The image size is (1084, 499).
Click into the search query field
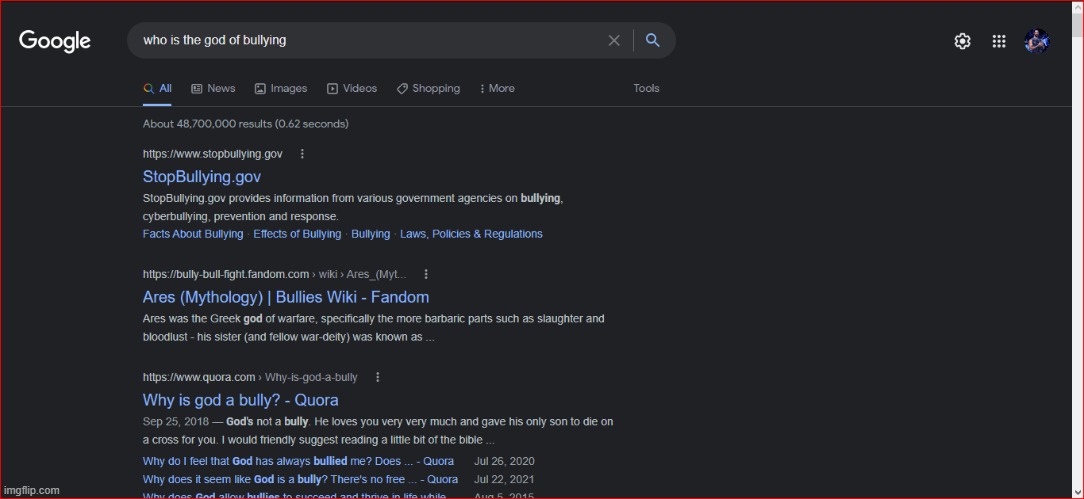(x=366, y=40)
